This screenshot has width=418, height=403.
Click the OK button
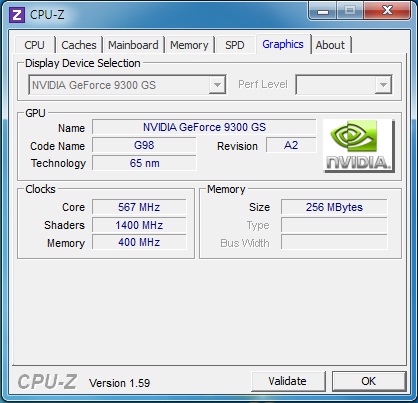pos(369,381)
